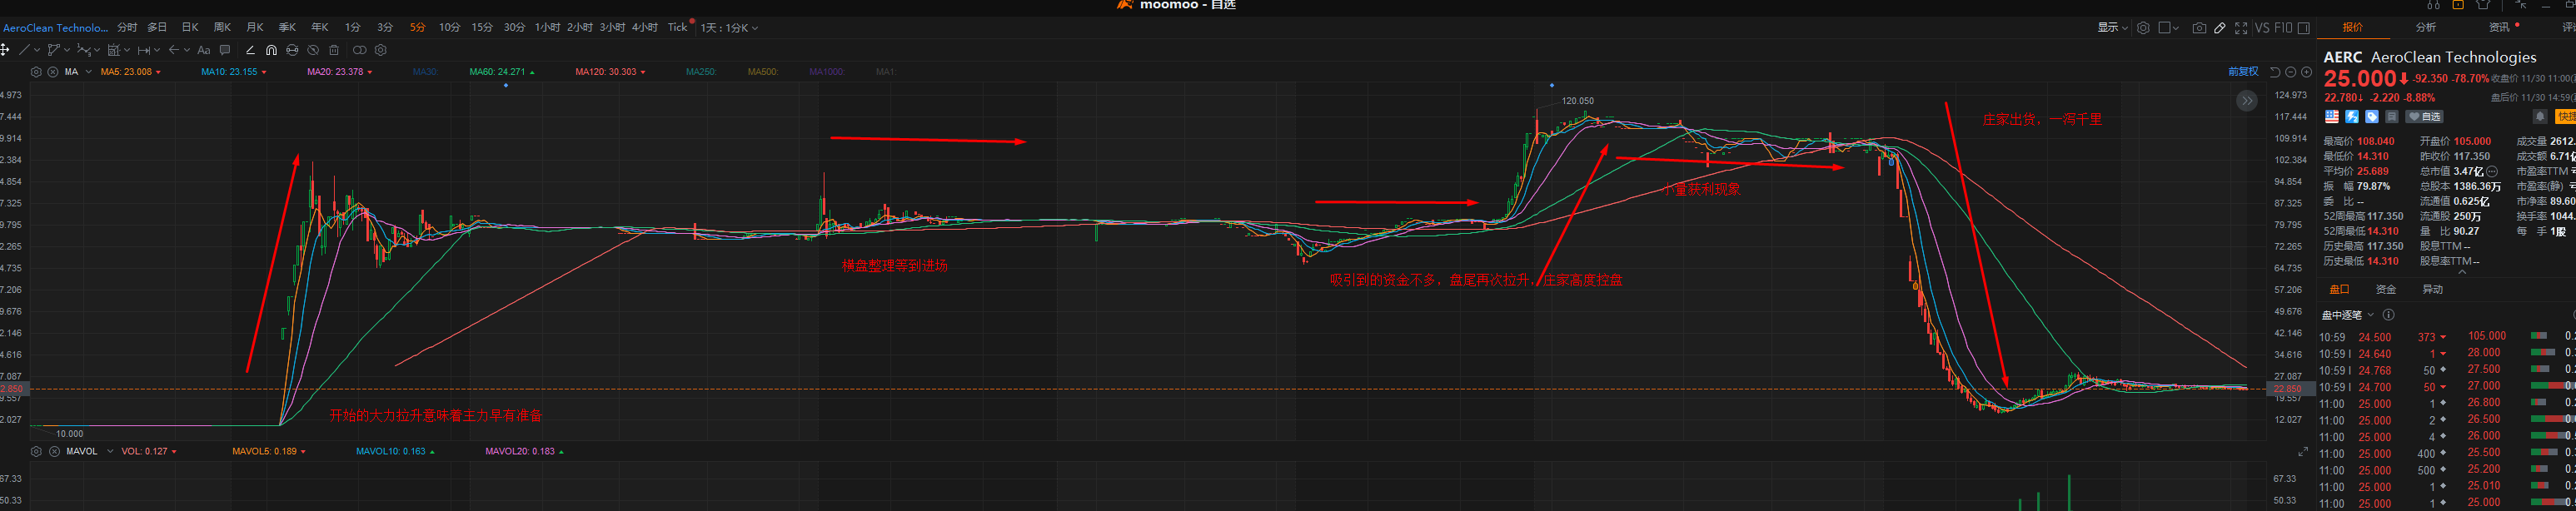Expand the line tool dropdown arrow
Viewport: 2576px width, 511px height.
point(37,50)
